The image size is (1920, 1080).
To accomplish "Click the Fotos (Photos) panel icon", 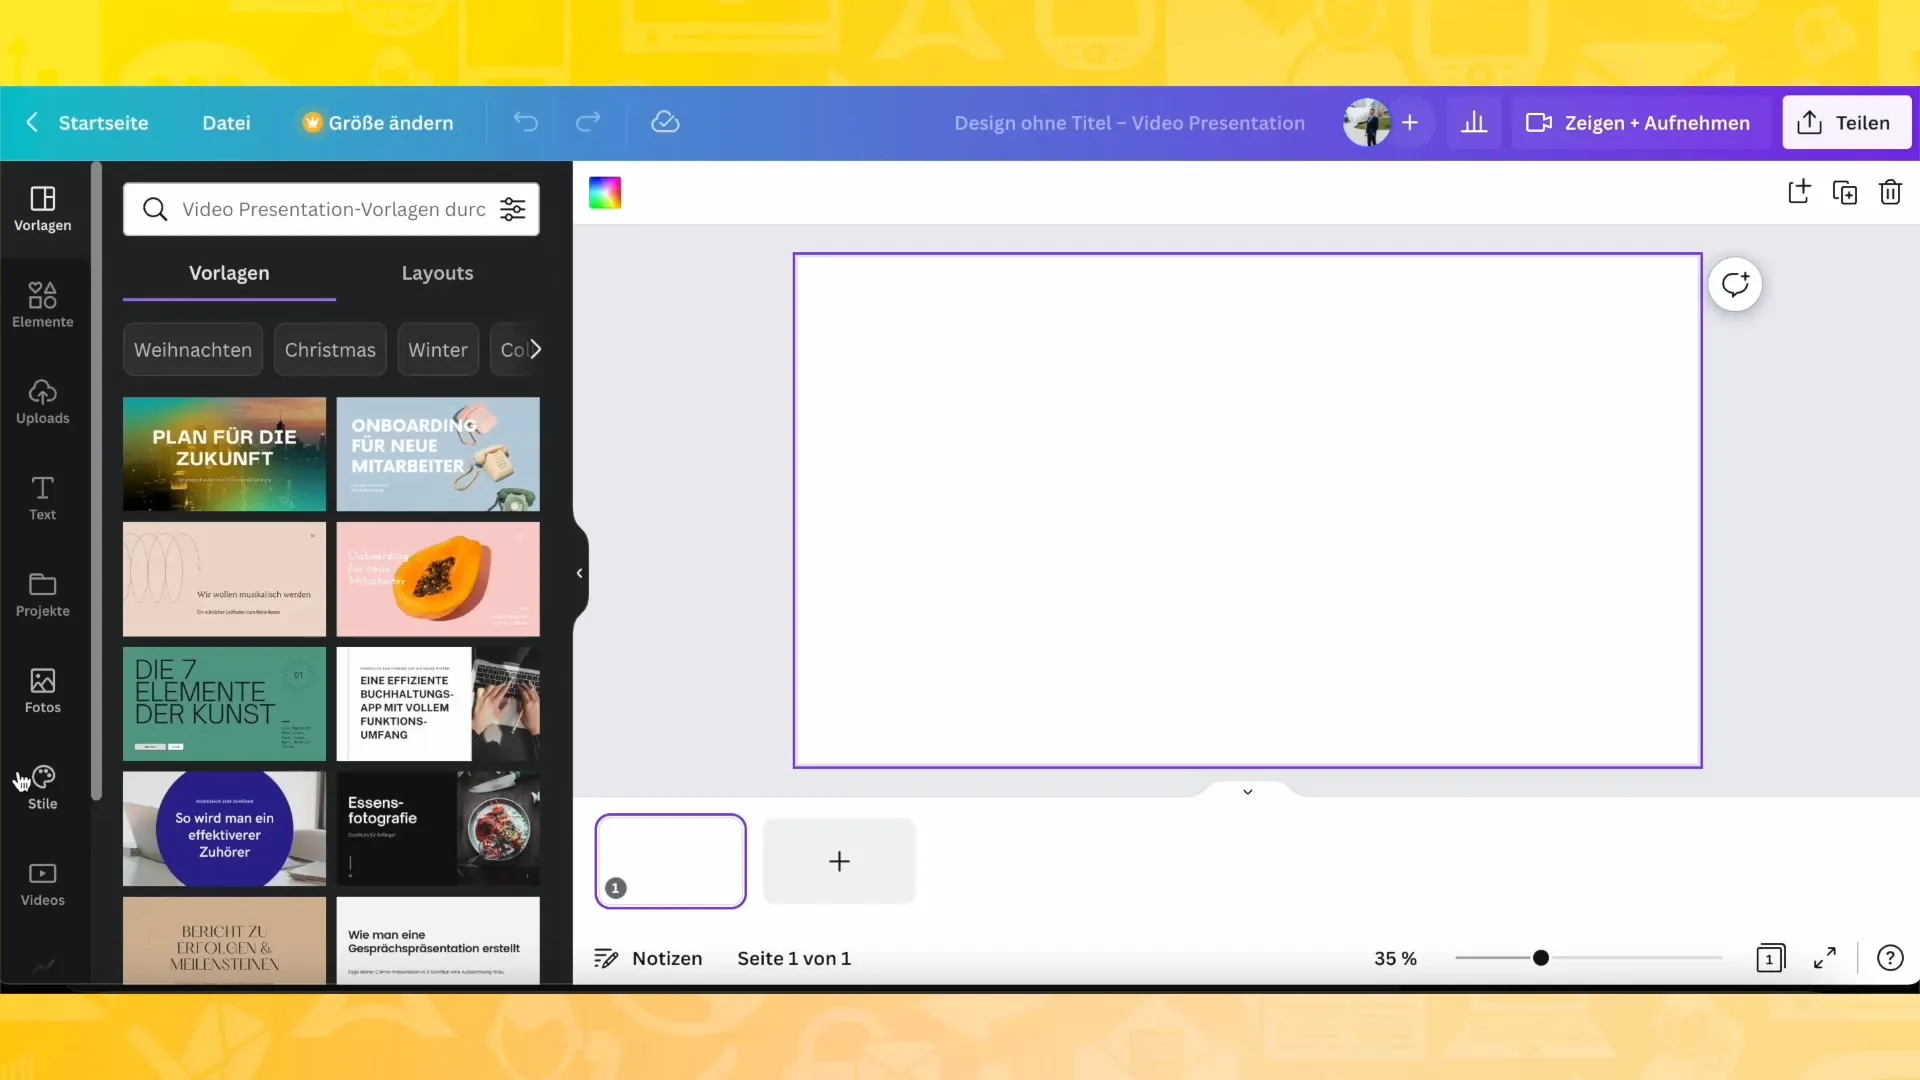I will (x=42, y=688).
